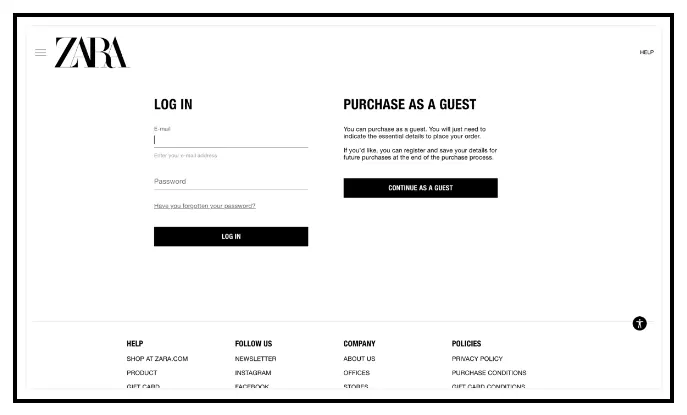Open the Privacy Policy link

477,358
